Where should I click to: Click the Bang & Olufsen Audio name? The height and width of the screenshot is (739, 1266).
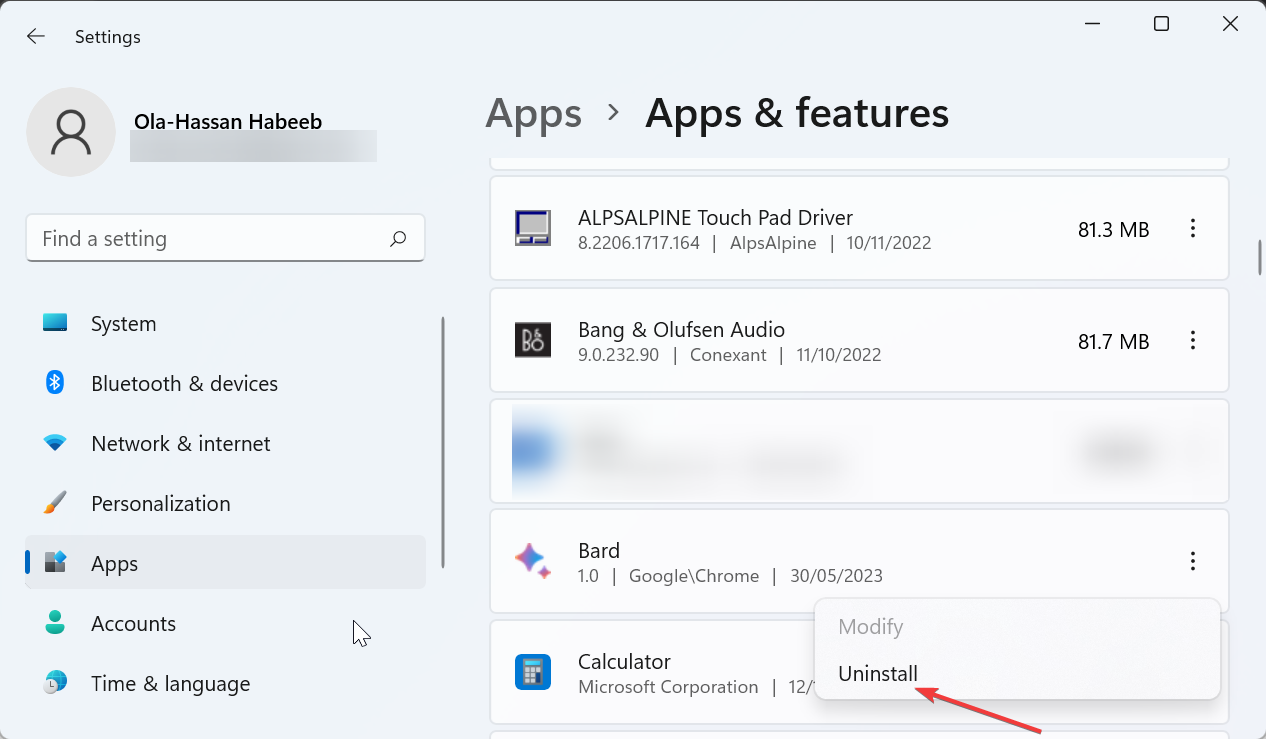(x=681, y=330)
